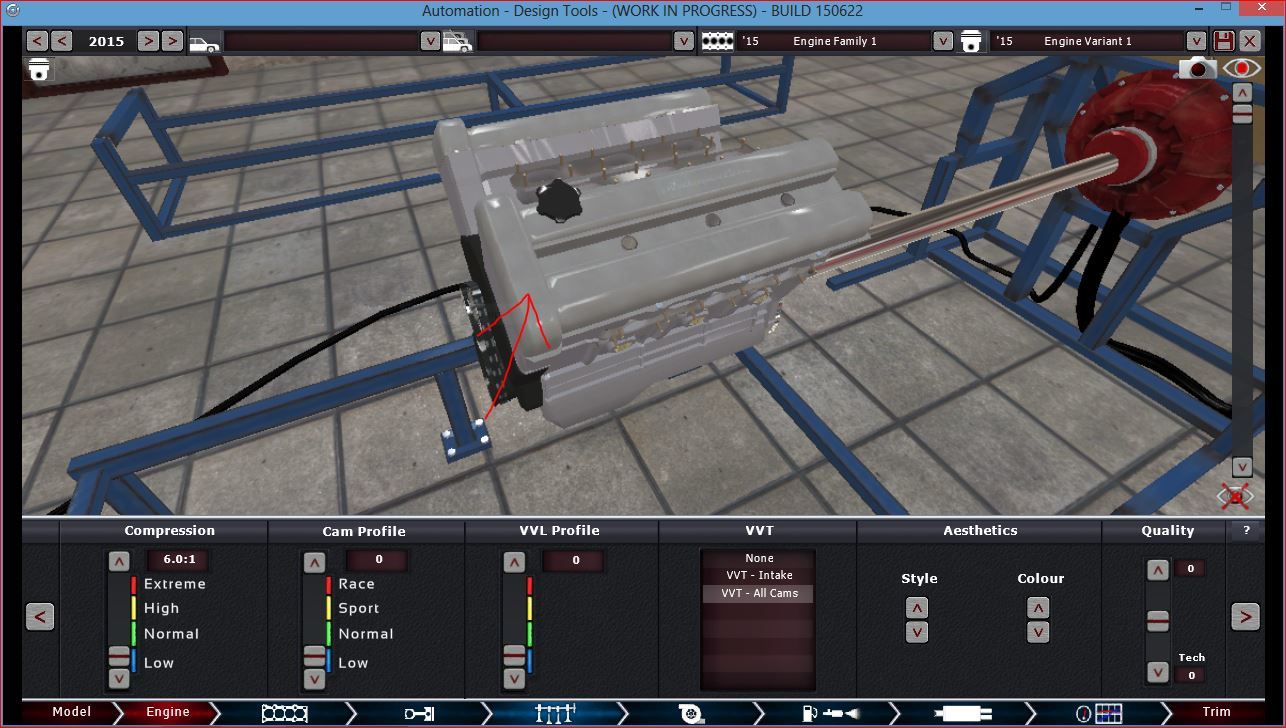
Task: Click the next page right arrow button
Action: (1245, 616)
